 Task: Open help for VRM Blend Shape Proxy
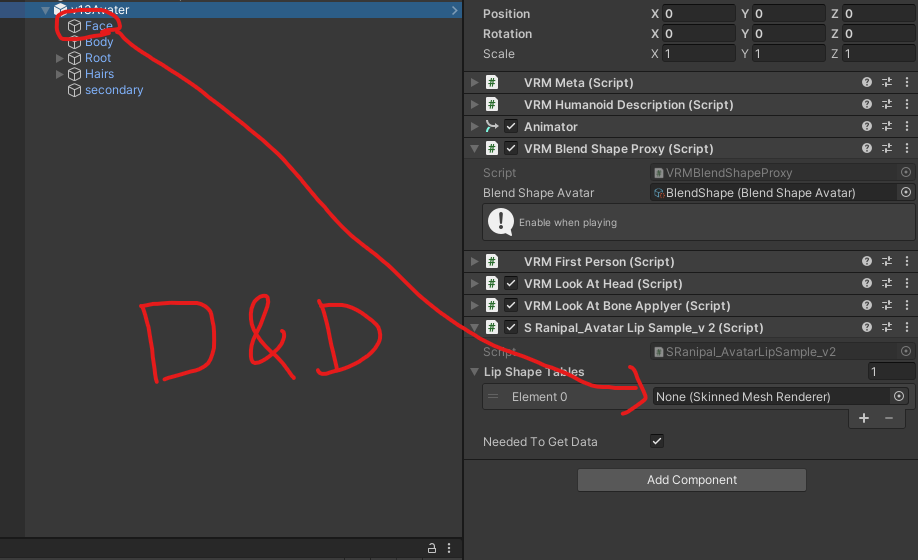point(867,149)
